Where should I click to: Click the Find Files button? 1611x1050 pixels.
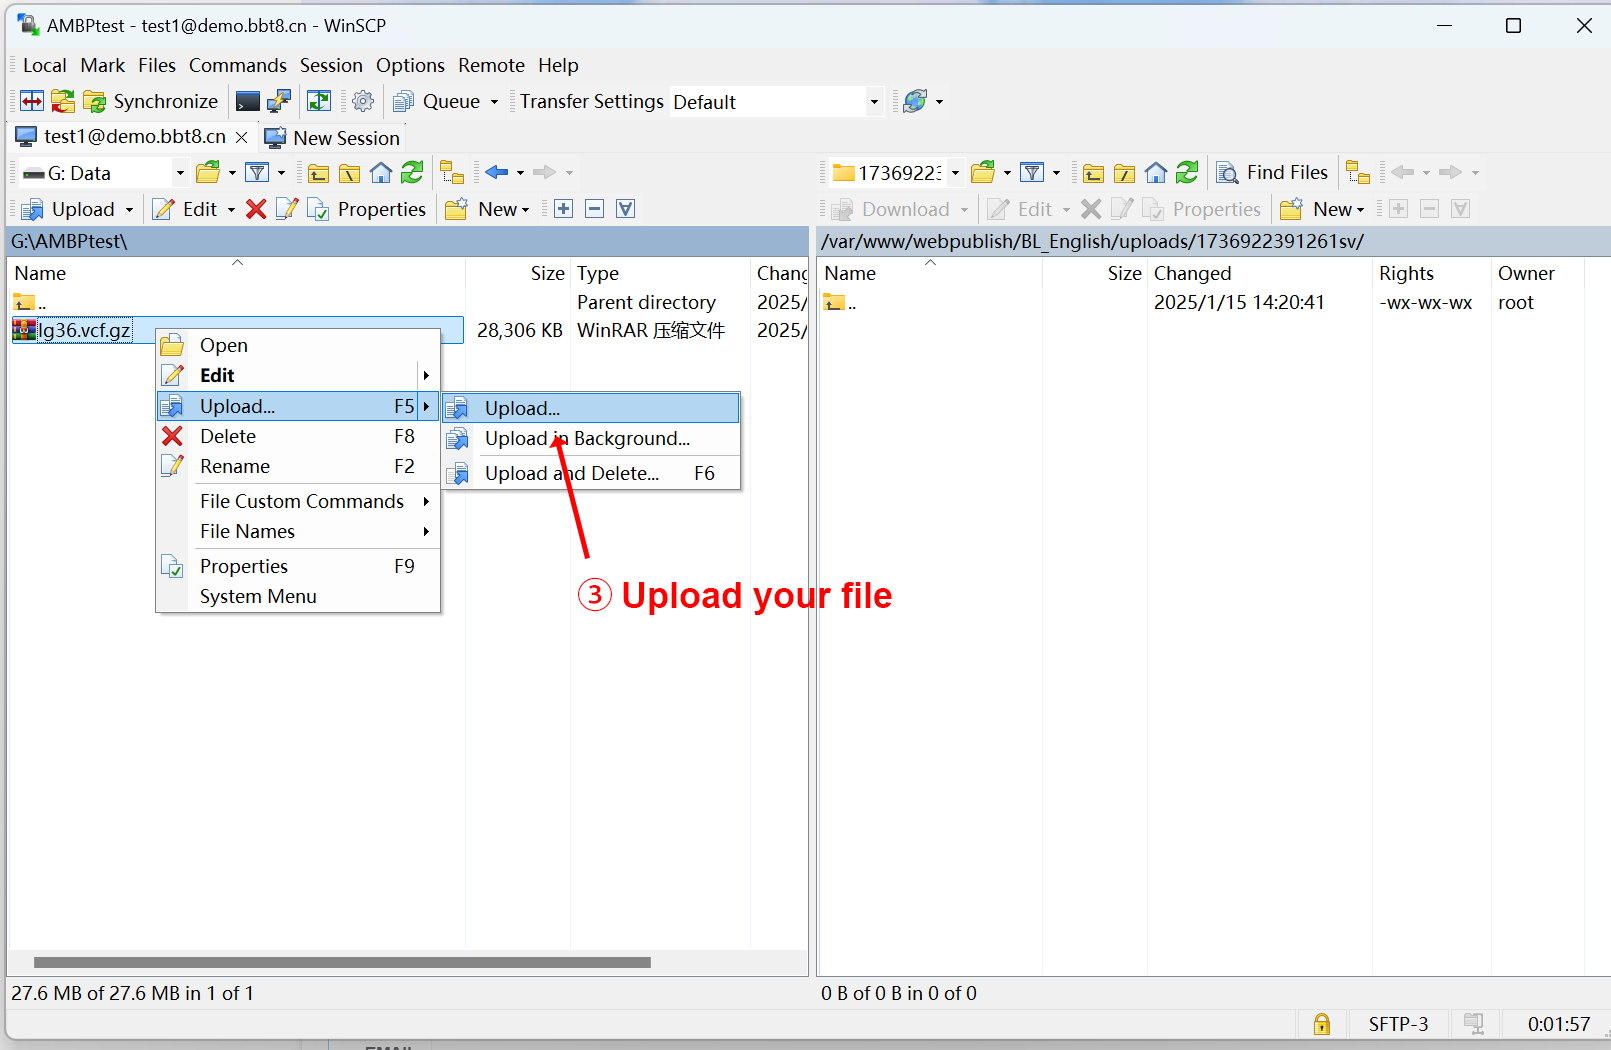[x=1272, y=173]
